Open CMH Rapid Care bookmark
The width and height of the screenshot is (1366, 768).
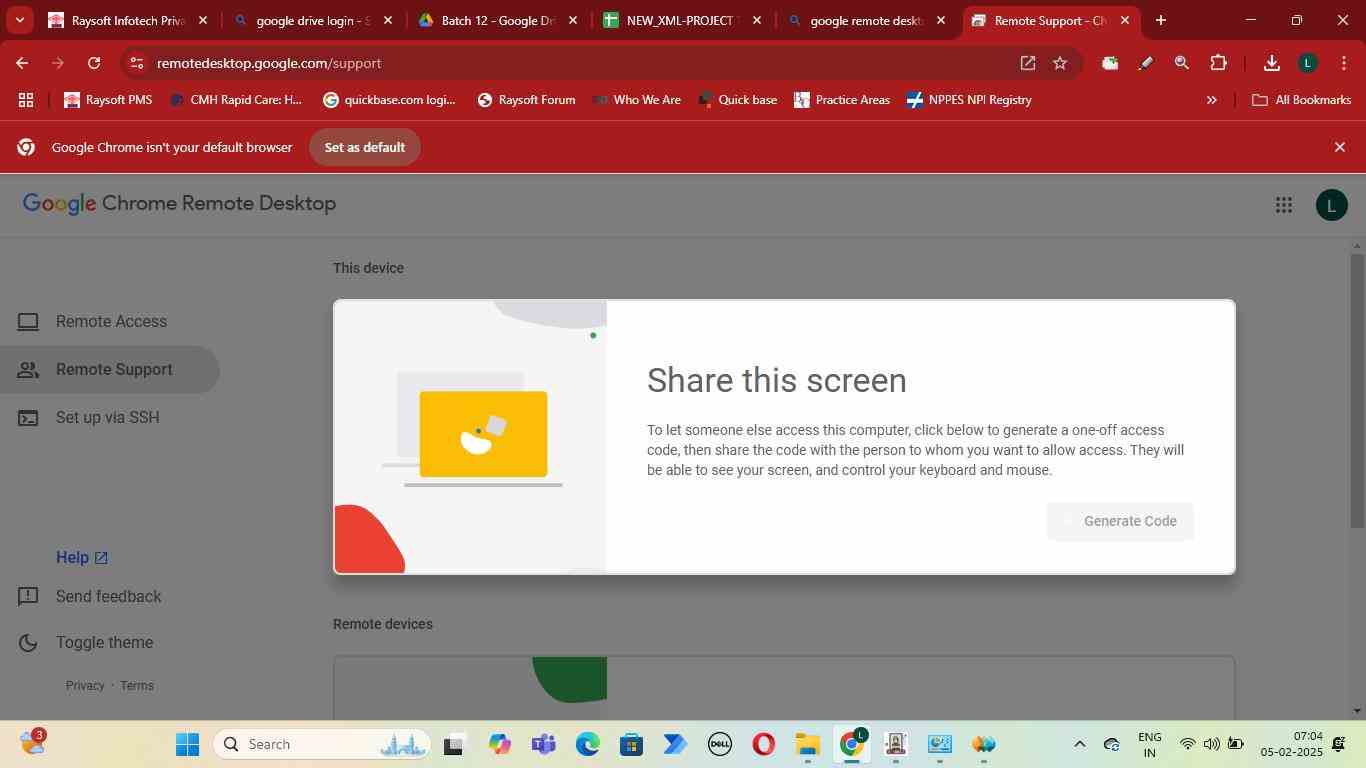pyautogui.click(x=236, y=100)
